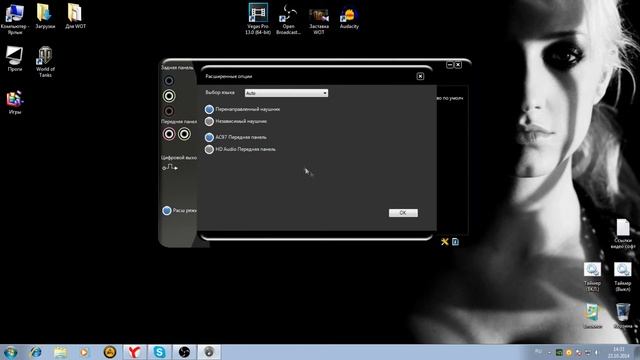Image resolution: width=640 pixels, height=360 pixels.
Task: Select the dark red rear panel jack
Action: click(x=169, y=111)
